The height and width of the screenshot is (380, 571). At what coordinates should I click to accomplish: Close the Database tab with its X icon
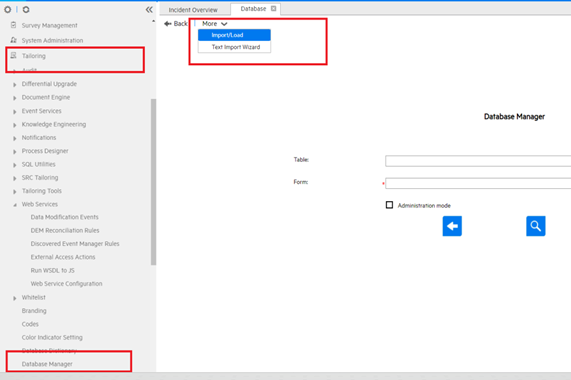[273, 9]
